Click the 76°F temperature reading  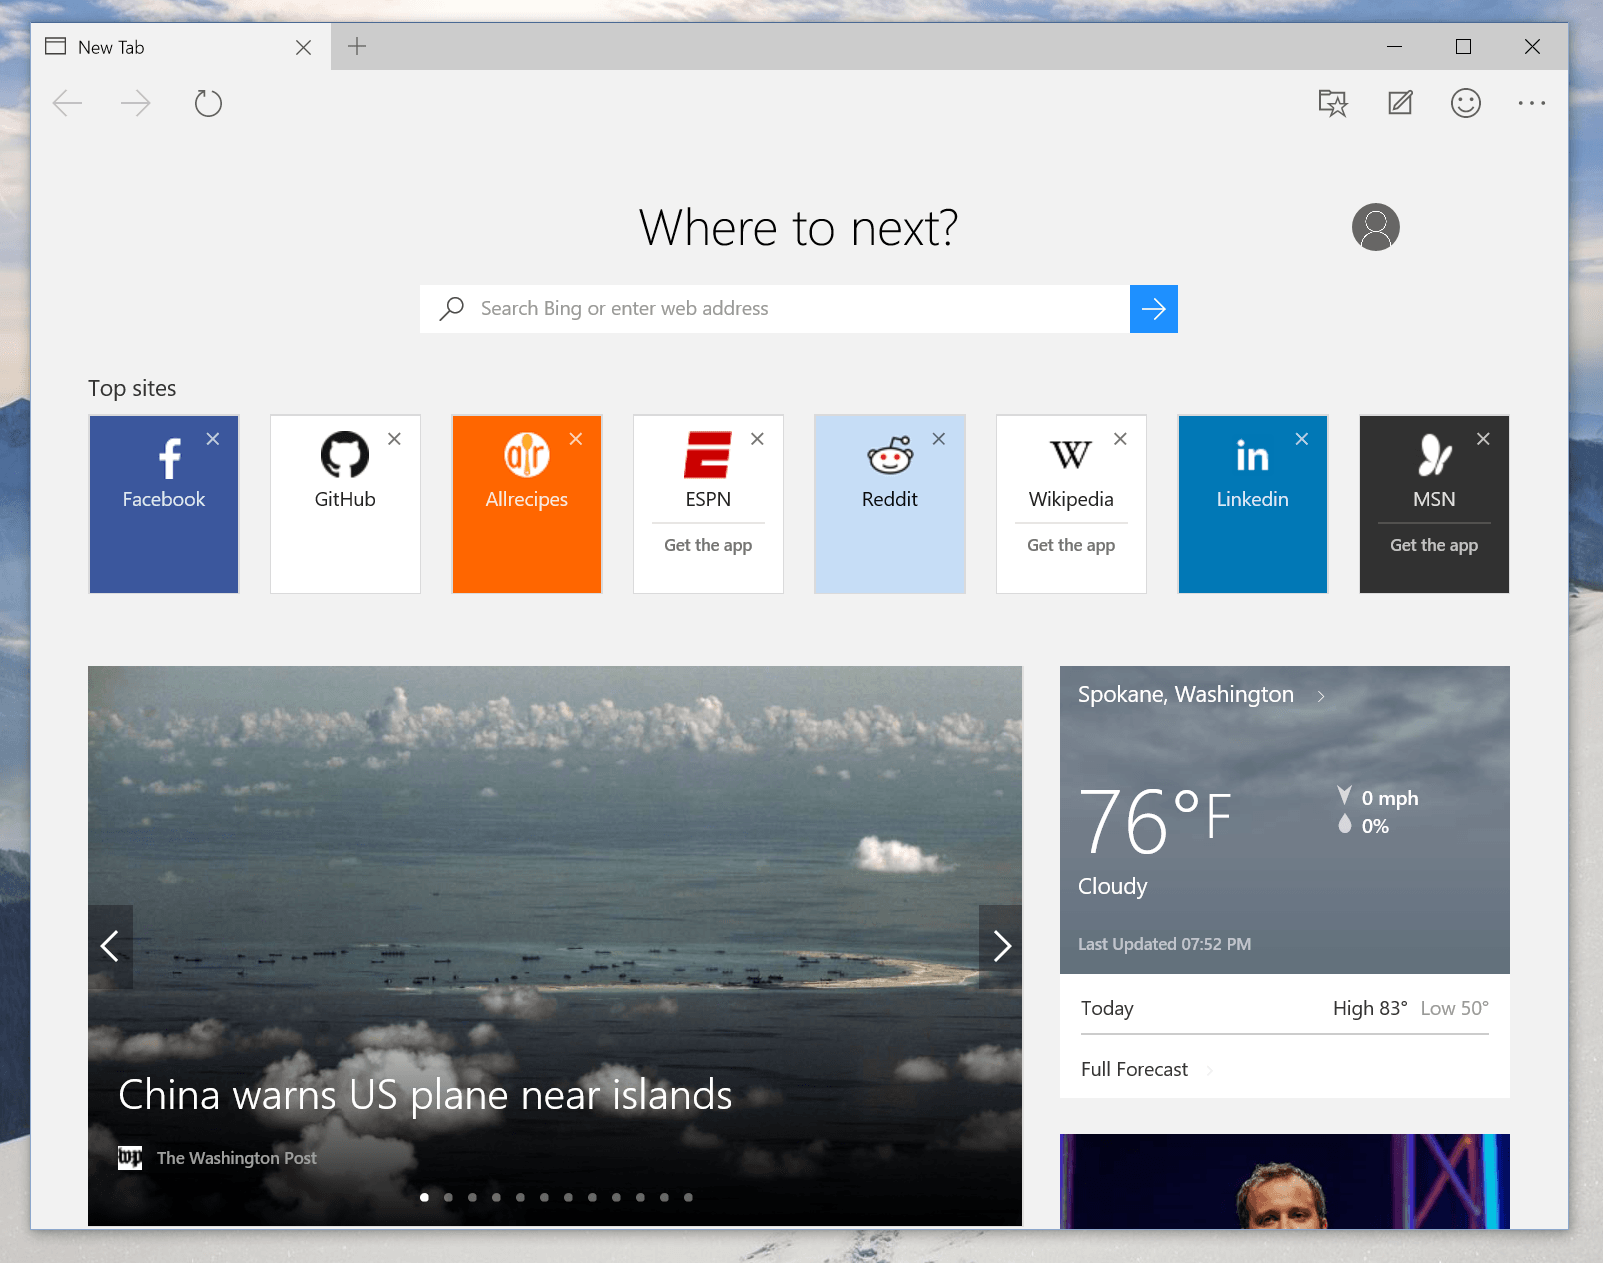tap(1155, 821)
